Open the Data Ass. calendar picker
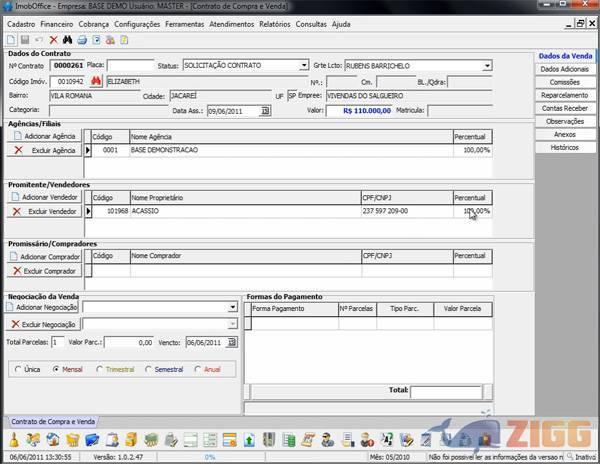The image size is (600, 464). [265, 111]
